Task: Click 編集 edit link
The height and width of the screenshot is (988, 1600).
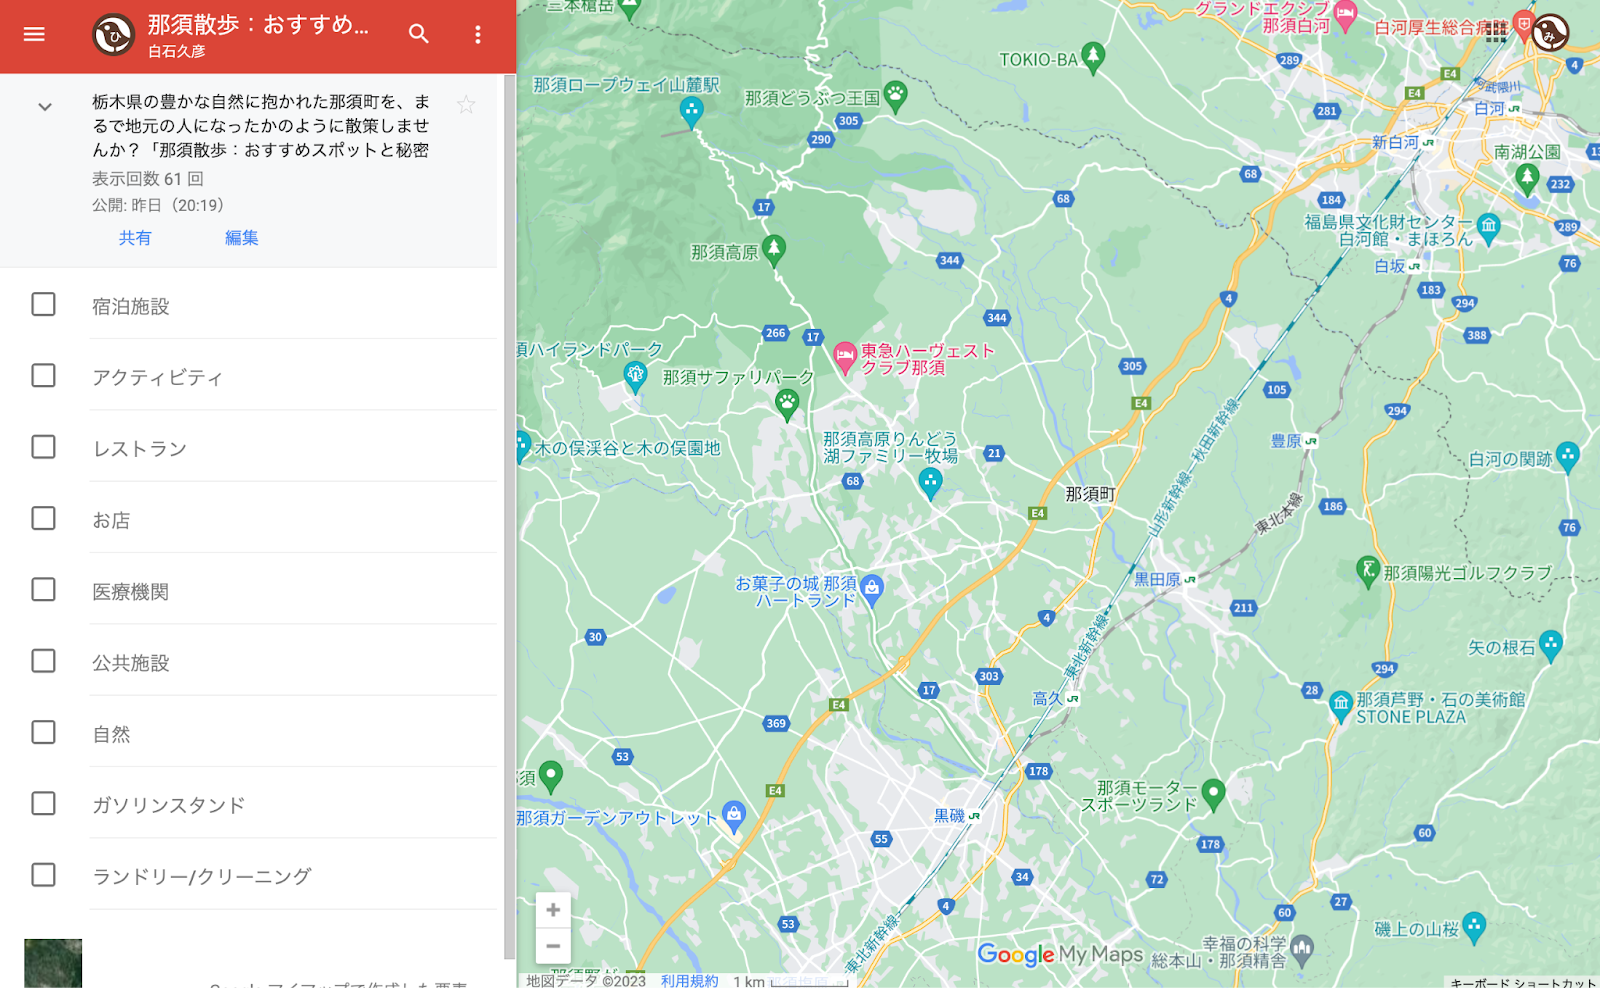Action: [x=241, y=238]
